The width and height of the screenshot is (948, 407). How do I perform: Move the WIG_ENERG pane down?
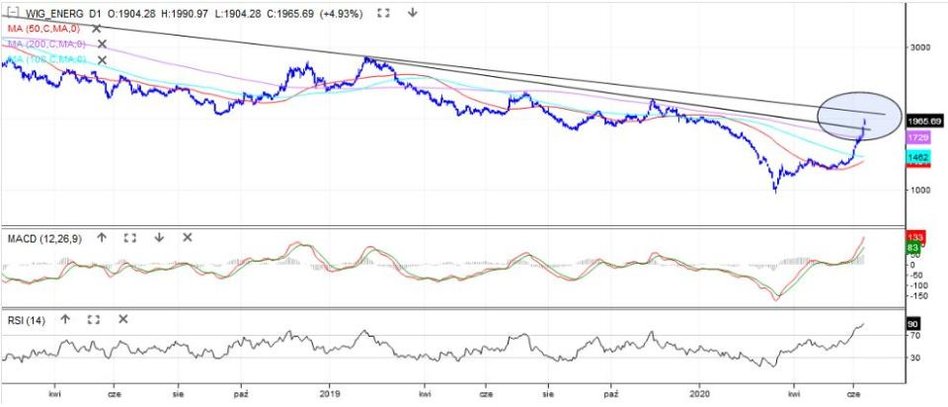[413, 14]
